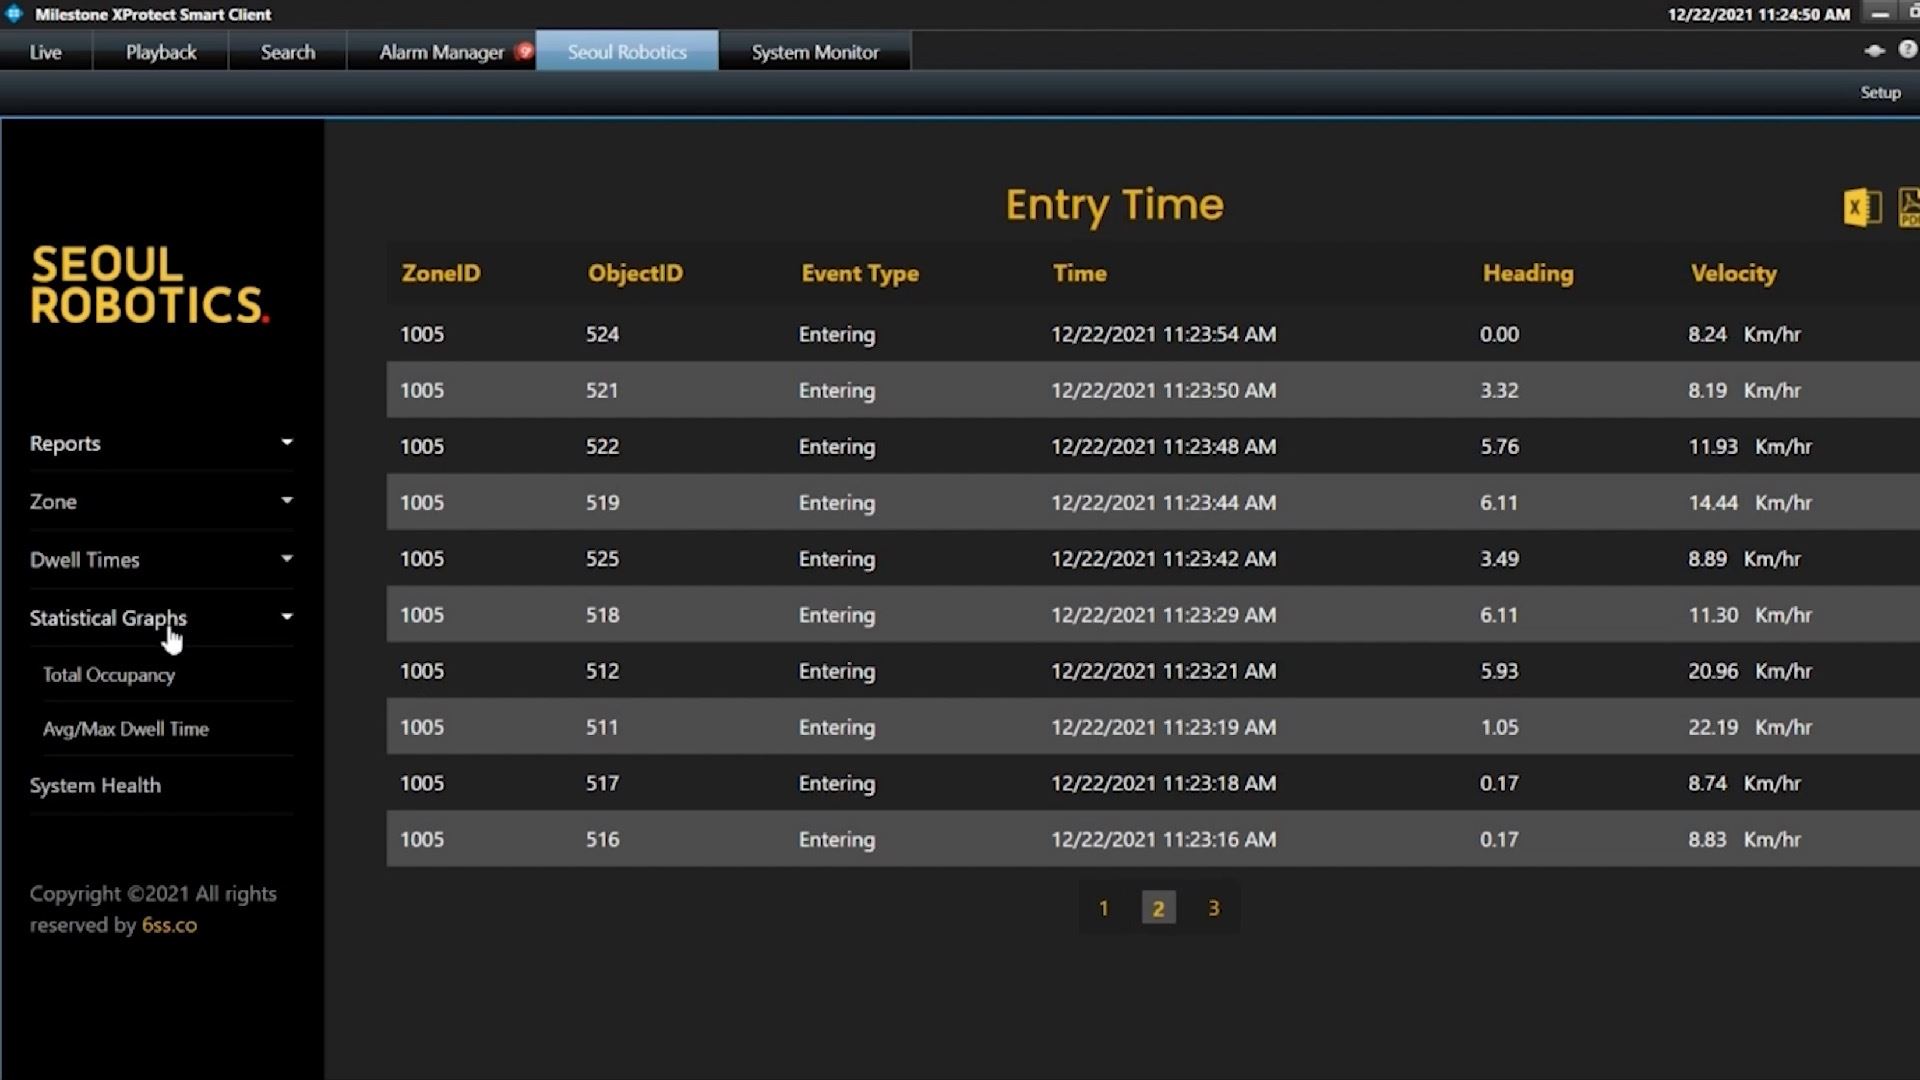
Task: Click the Milestone XProtect app icon
Action: (x=14, y=14)
